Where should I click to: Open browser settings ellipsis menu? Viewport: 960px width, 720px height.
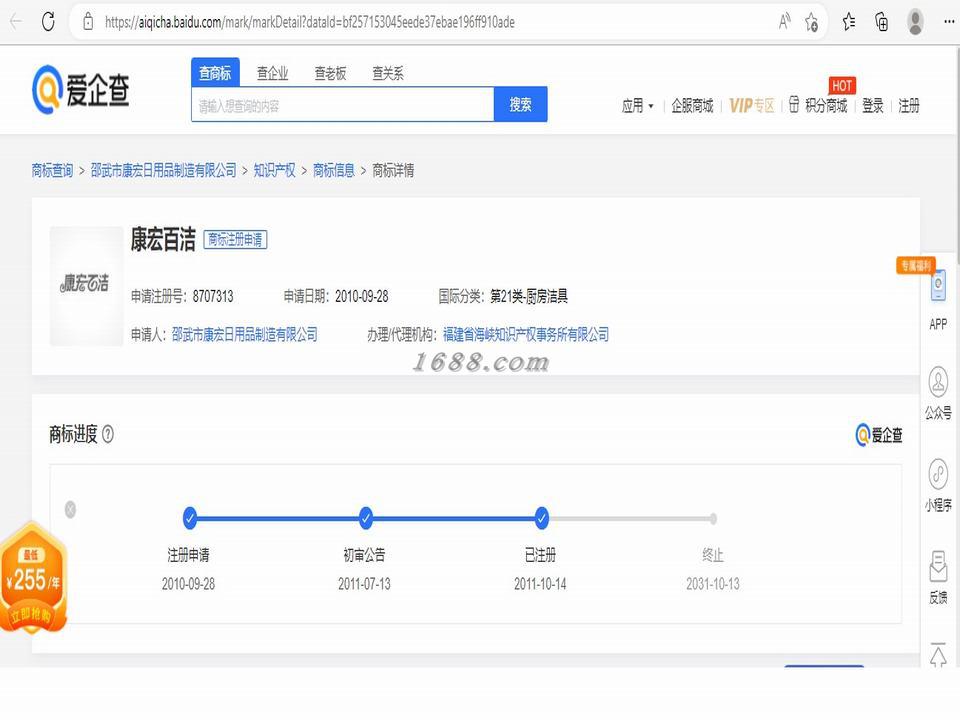[948, 22]
